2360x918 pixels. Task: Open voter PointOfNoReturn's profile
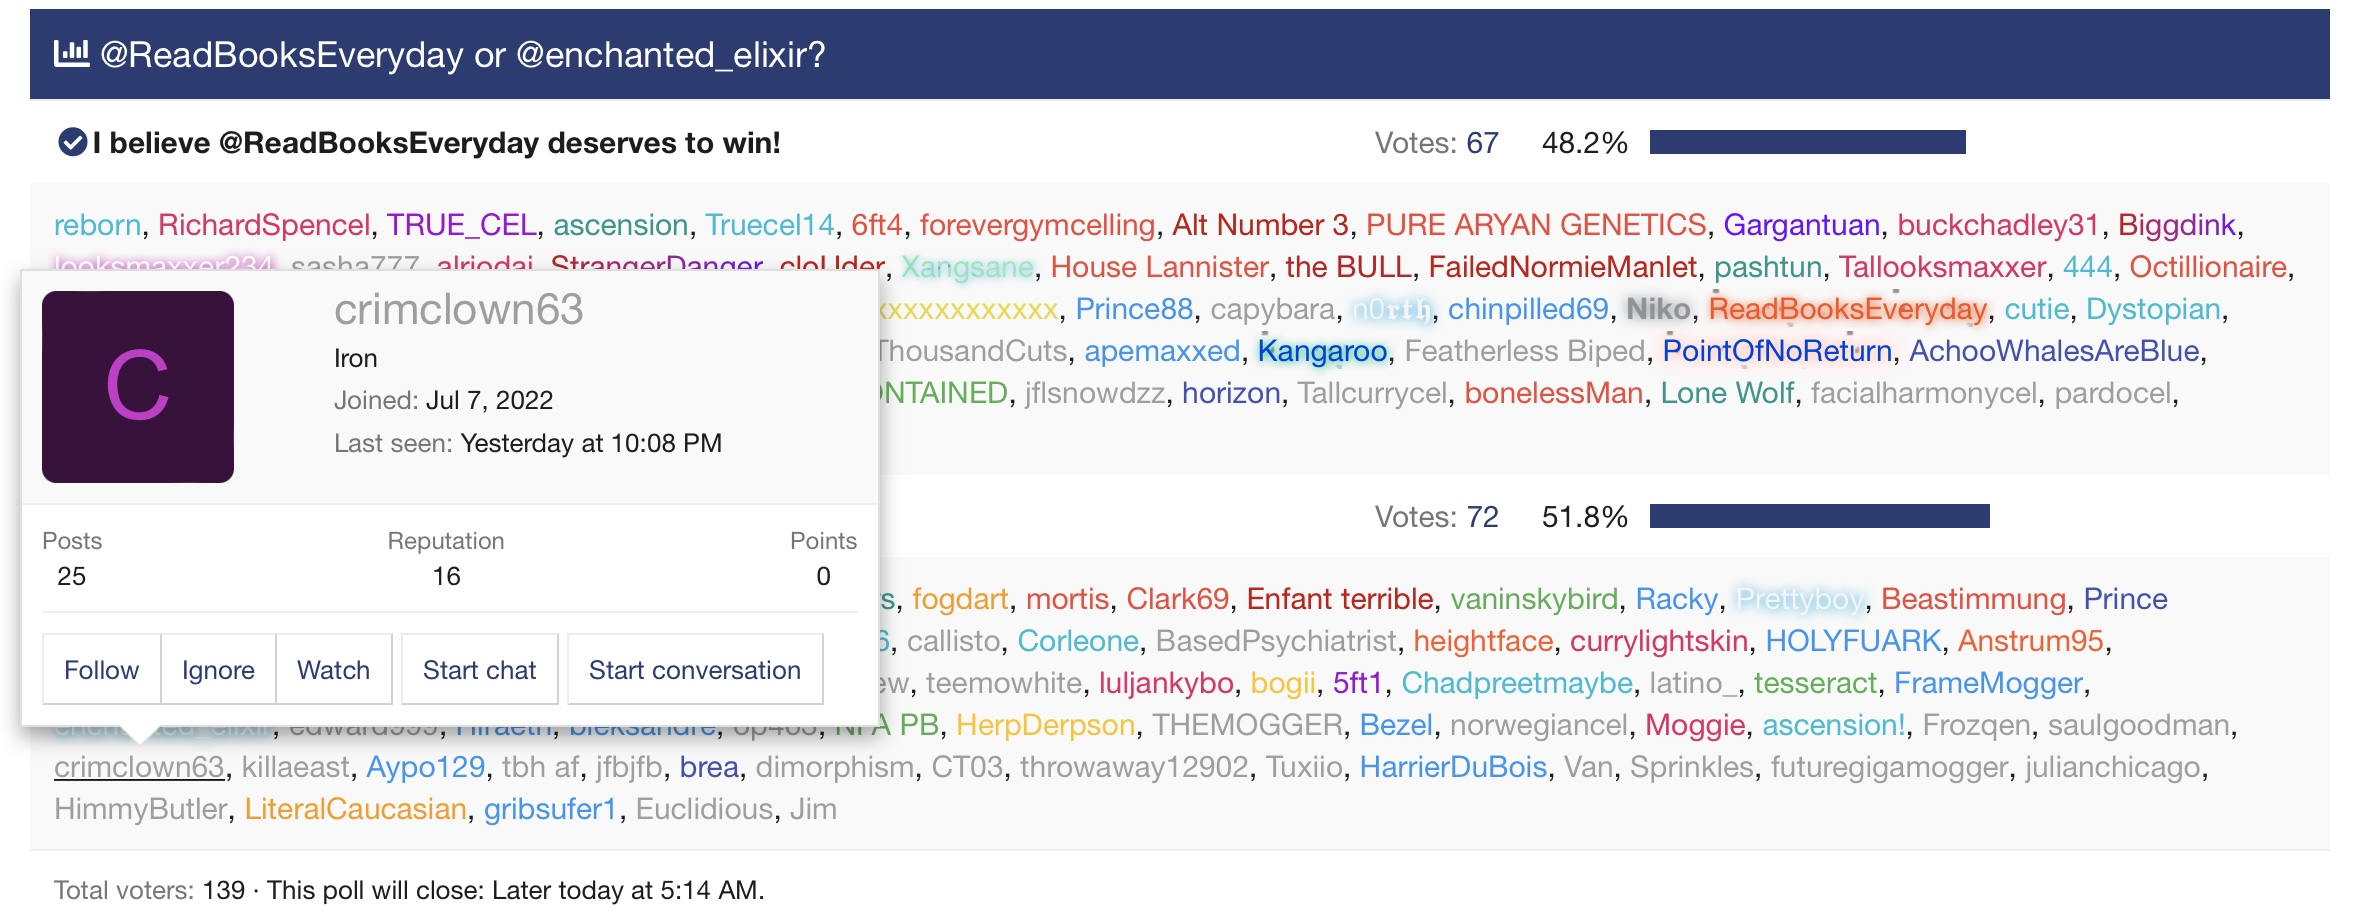1777,351
